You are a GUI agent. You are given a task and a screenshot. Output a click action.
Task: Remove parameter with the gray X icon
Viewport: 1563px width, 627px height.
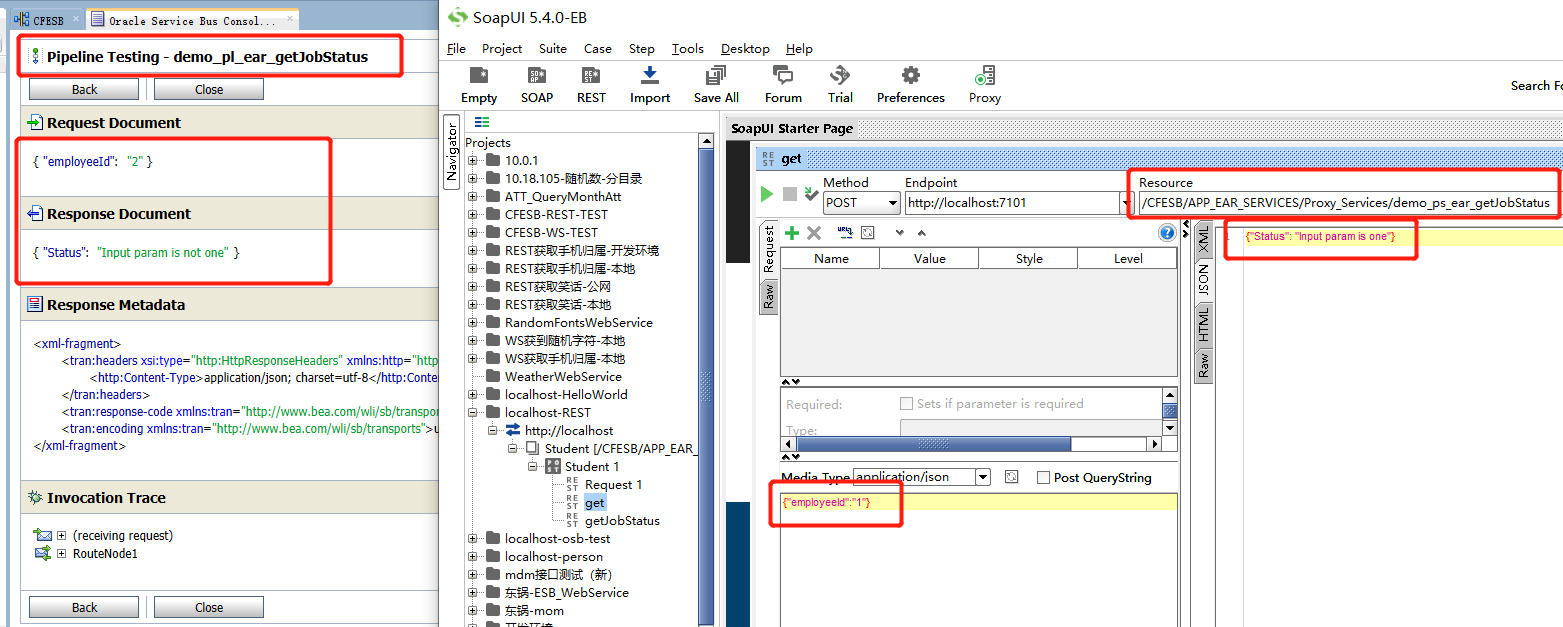tap(814, 233)
